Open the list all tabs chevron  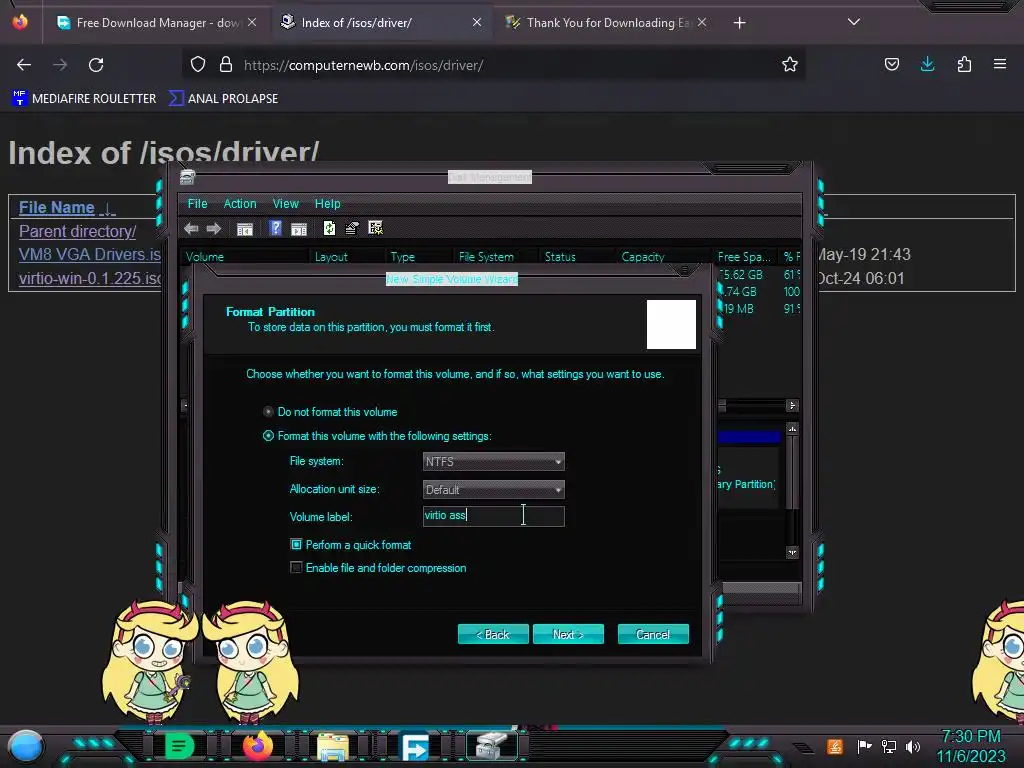coord(854,22)
